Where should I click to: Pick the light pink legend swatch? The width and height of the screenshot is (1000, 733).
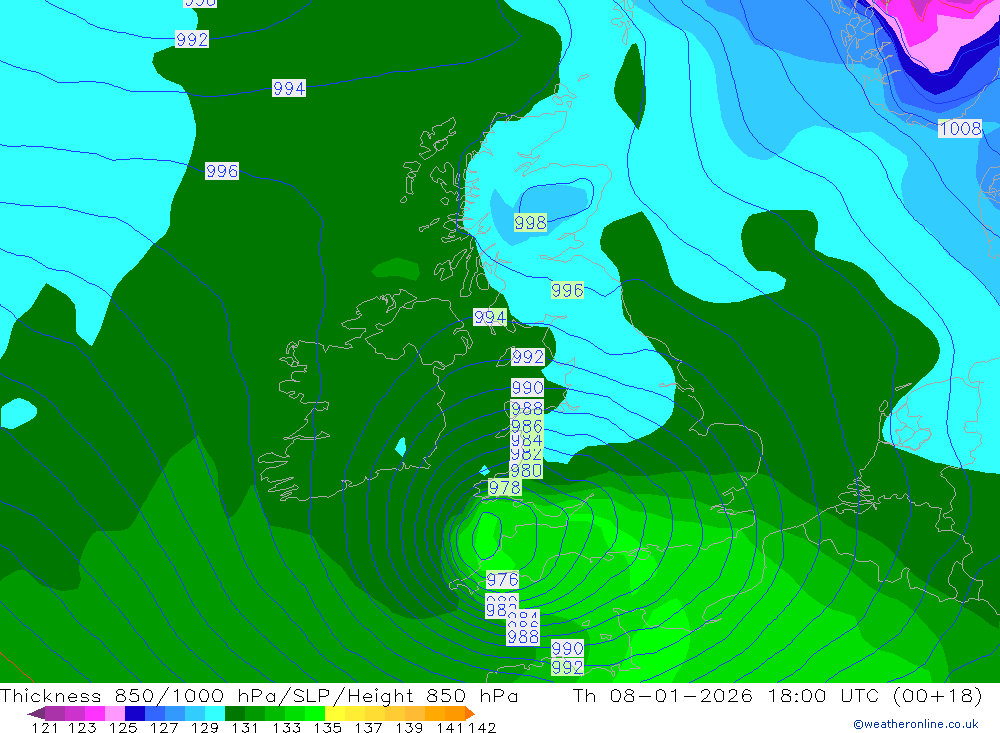click(x=115, y=713)
